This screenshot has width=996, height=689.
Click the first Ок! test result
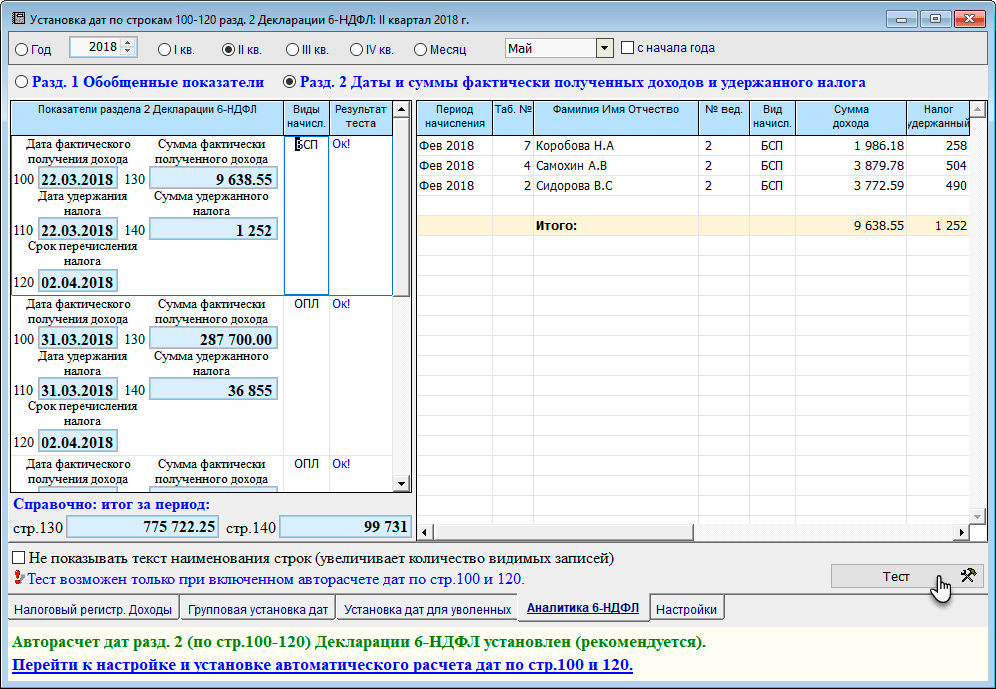(341, 144)
